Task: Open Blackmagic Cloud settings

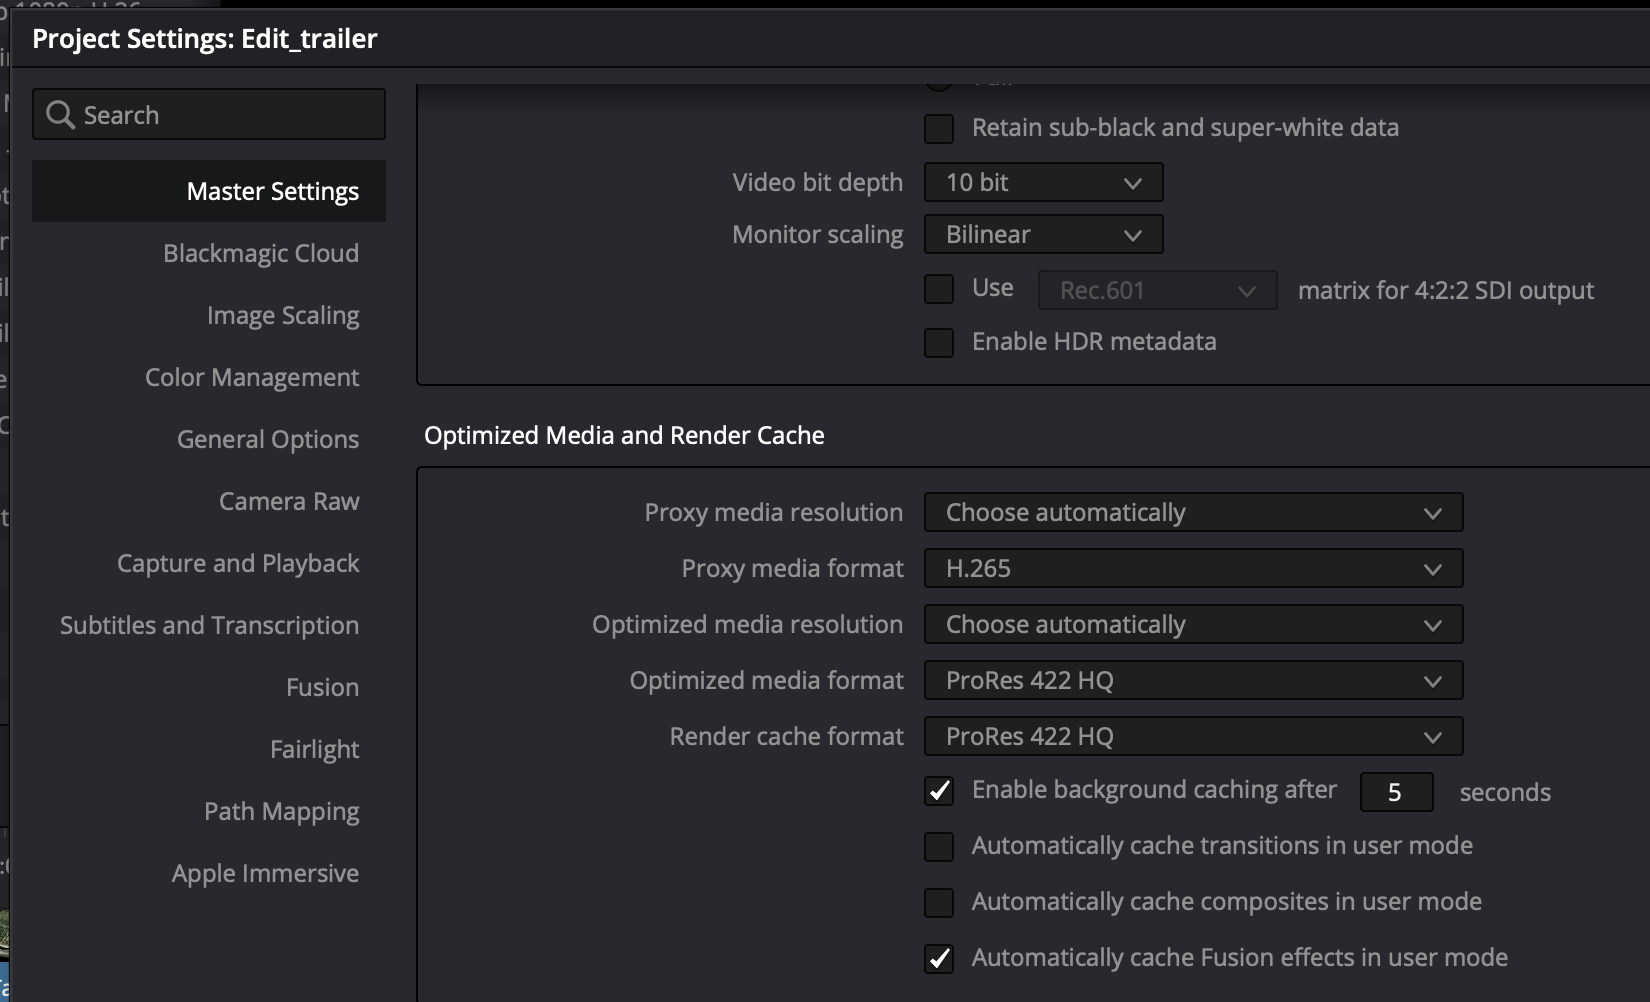Action: pyautogui.click(x=261, y=253)
